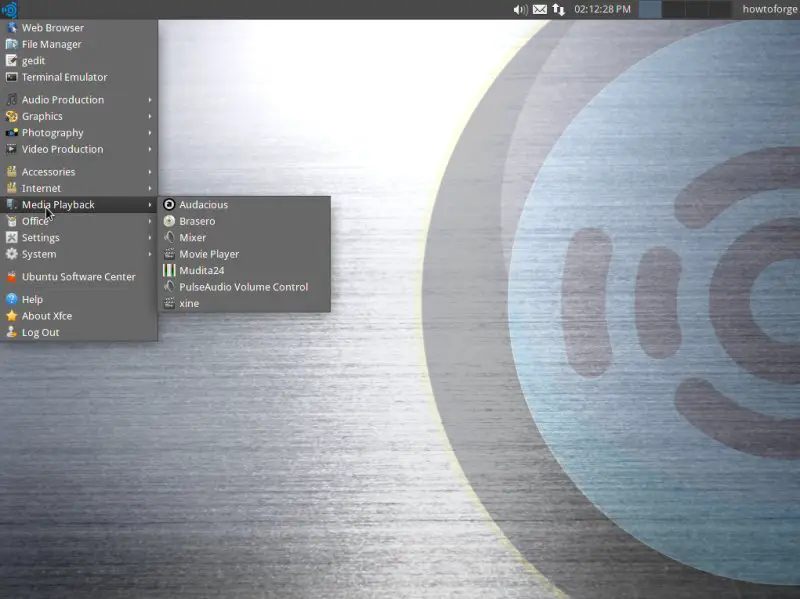The width and height of the screenshot is (800, 599).
Task: Expand the Video Production submenu arrow
Action: (150, 149)
